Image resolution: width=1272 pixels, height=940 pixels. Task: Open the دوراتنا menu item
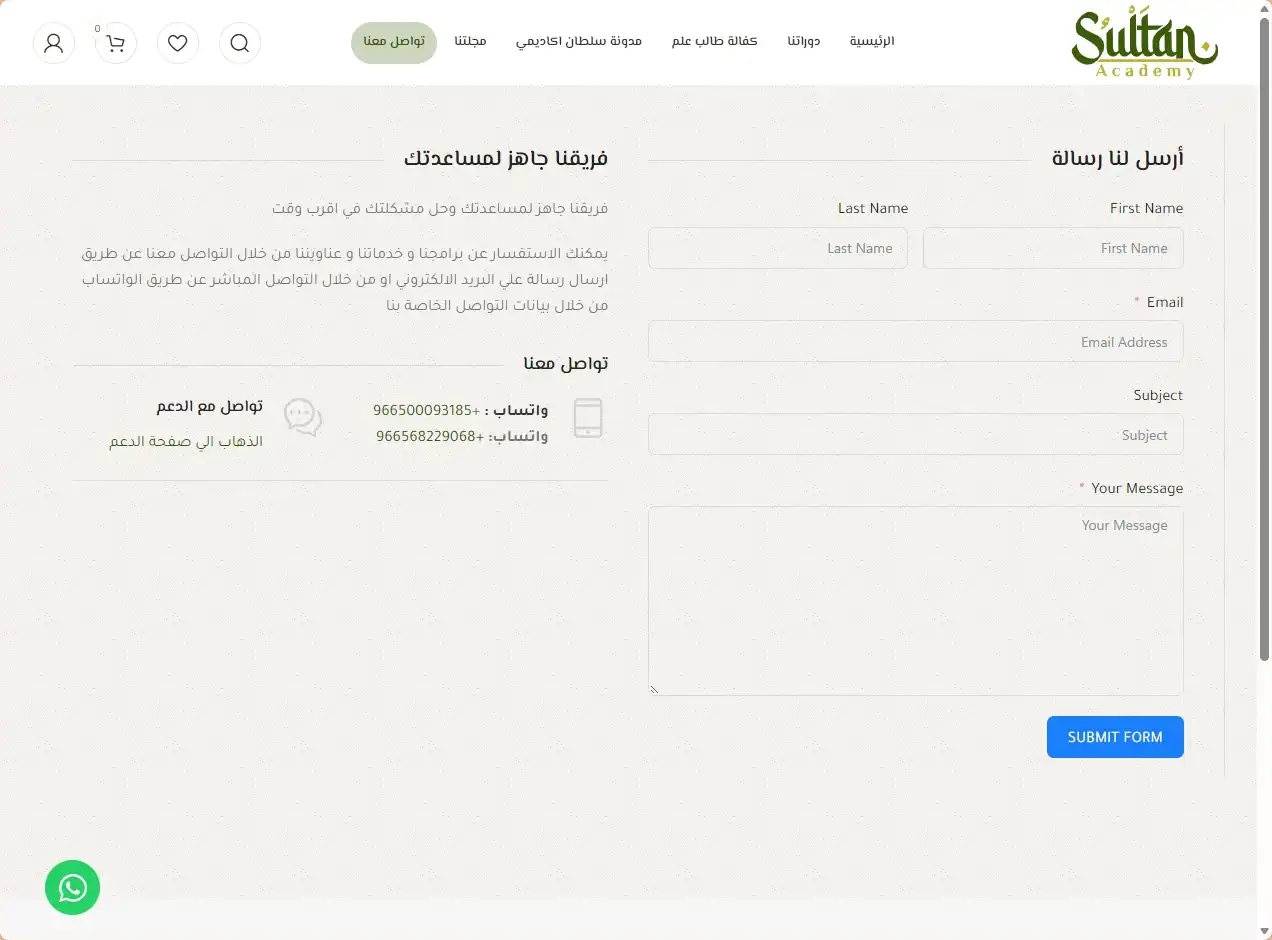click(x=804, y=42)
